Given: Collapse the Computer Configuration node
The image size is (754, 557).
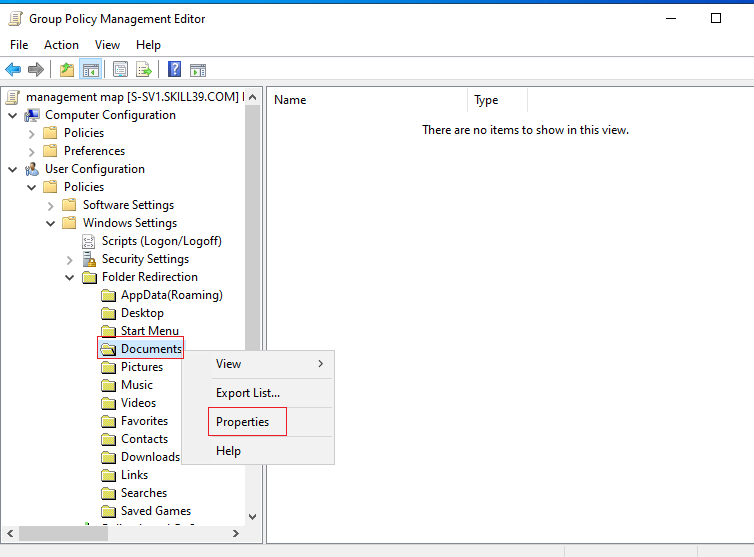Looking at the screenshot, I should coord(13,115).
